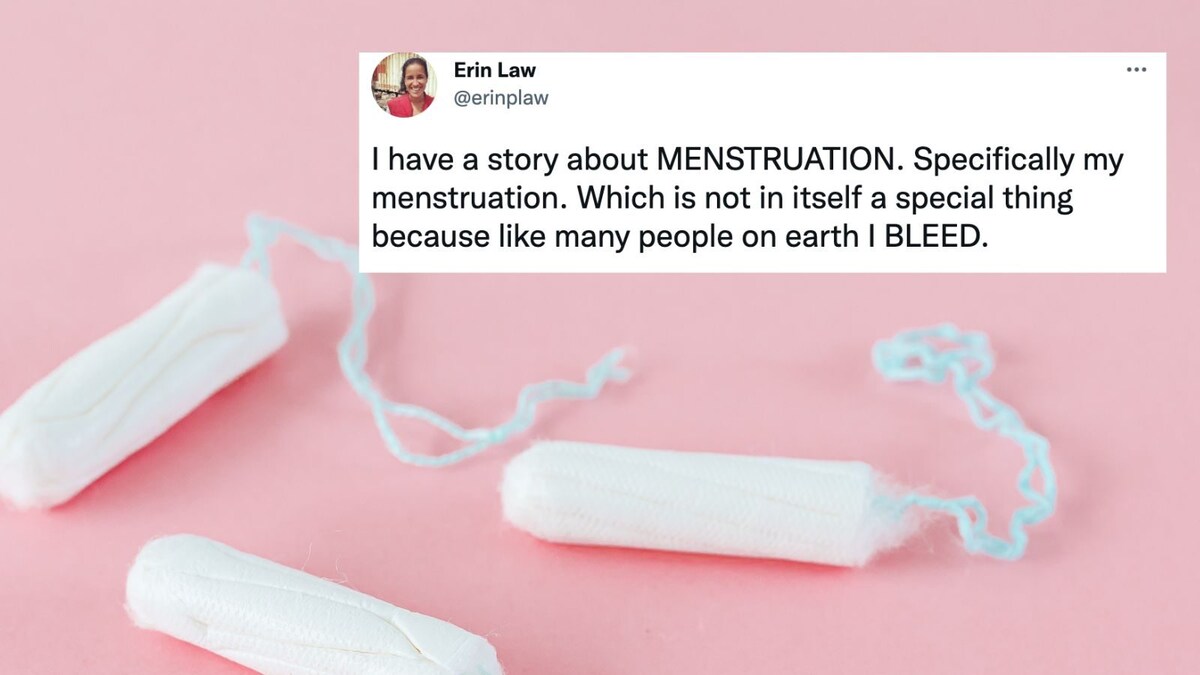Click the center tampon in the photo

tap(704, 502)
